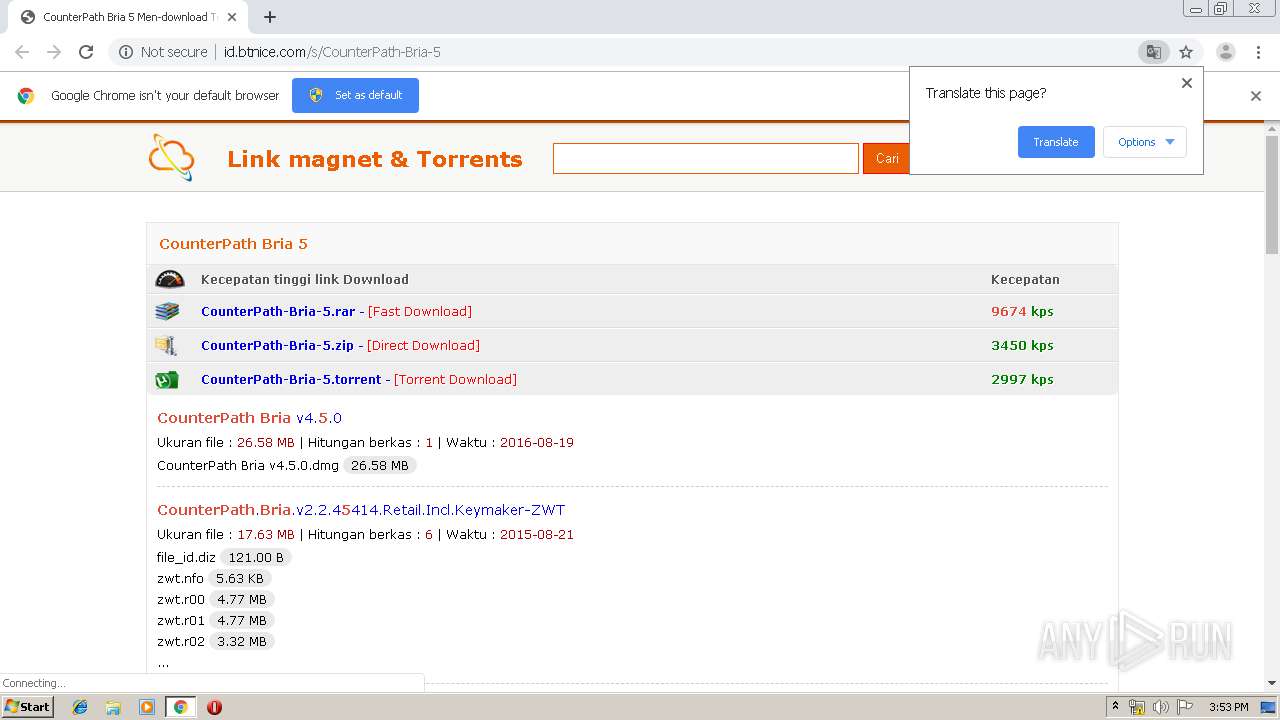Click the scrollbar down arrow
Image resolution: width=1280 pixels, height=720 pixels.
(x=1272, y=683)
